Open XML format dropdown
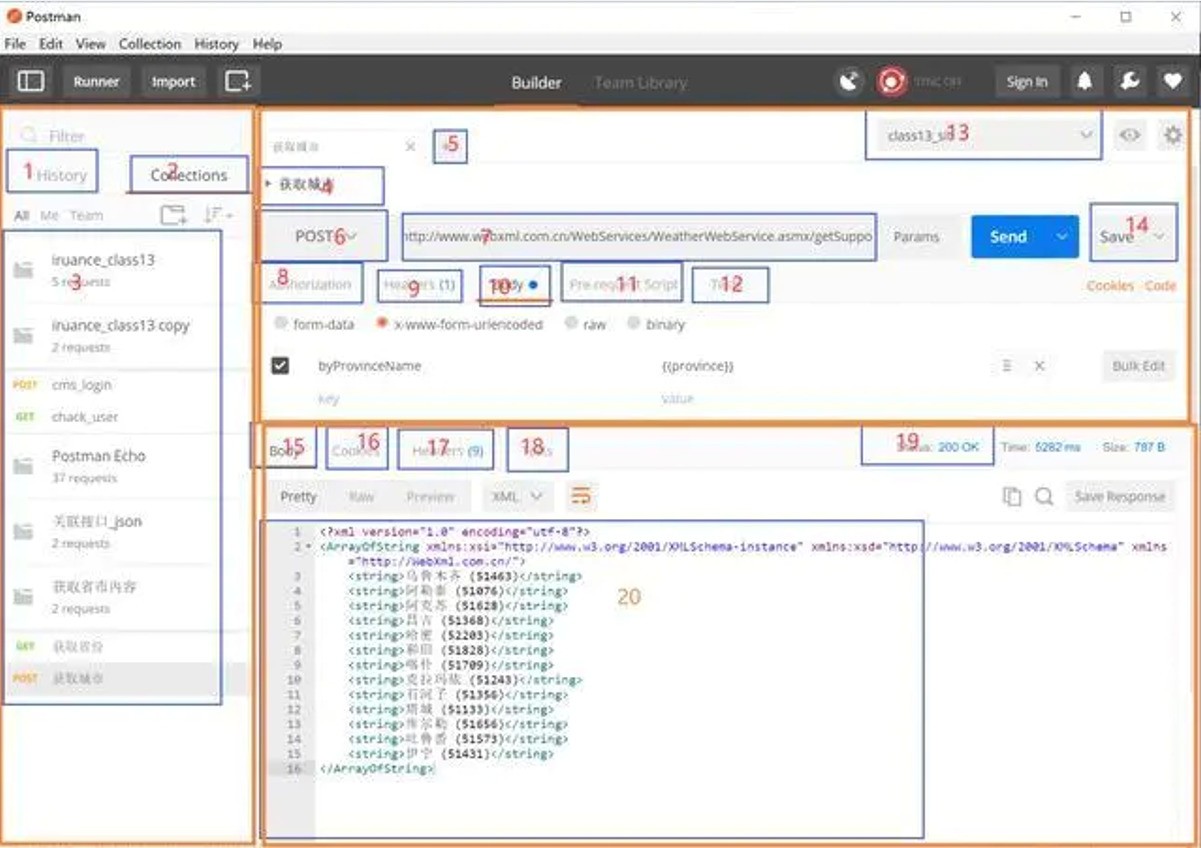1201x848 pixels. click(517, 496)
